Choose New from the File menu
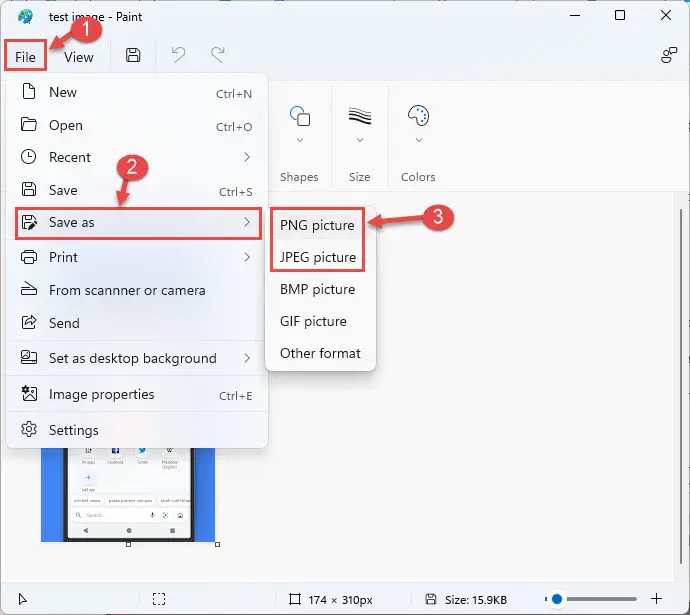Viewport: 690px width, 615px height. pyautogui.click(x=137, y=92)
